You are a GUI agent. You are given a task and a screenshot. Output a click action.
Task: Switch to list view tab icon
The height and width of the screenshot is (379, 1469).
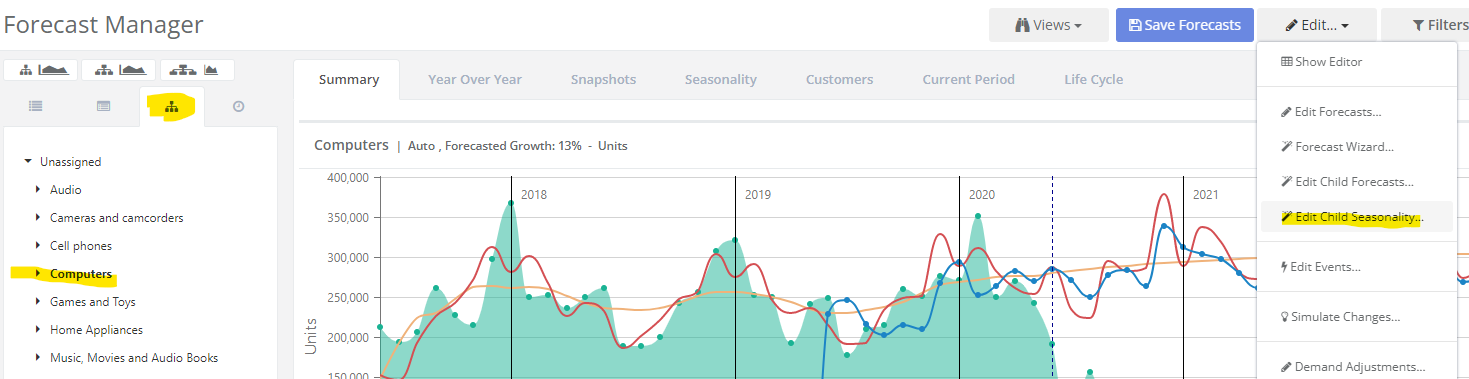click(x=36, y=106)
